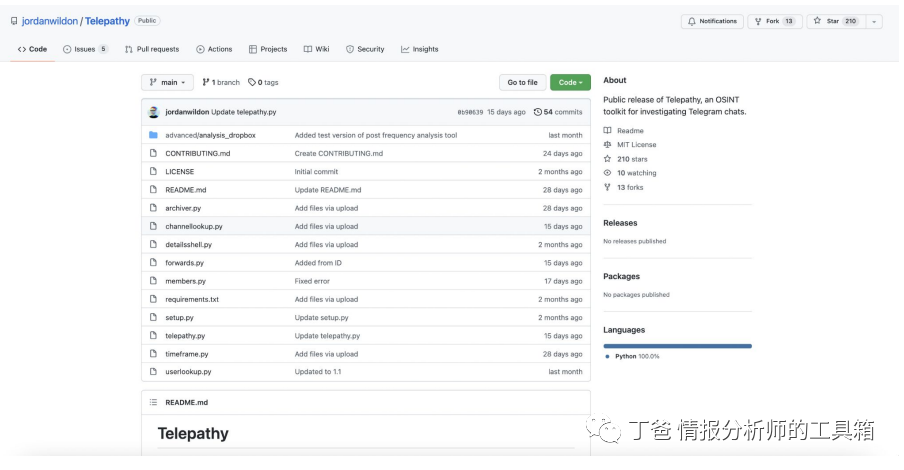Open members.py file

click(x=186, y=281)
